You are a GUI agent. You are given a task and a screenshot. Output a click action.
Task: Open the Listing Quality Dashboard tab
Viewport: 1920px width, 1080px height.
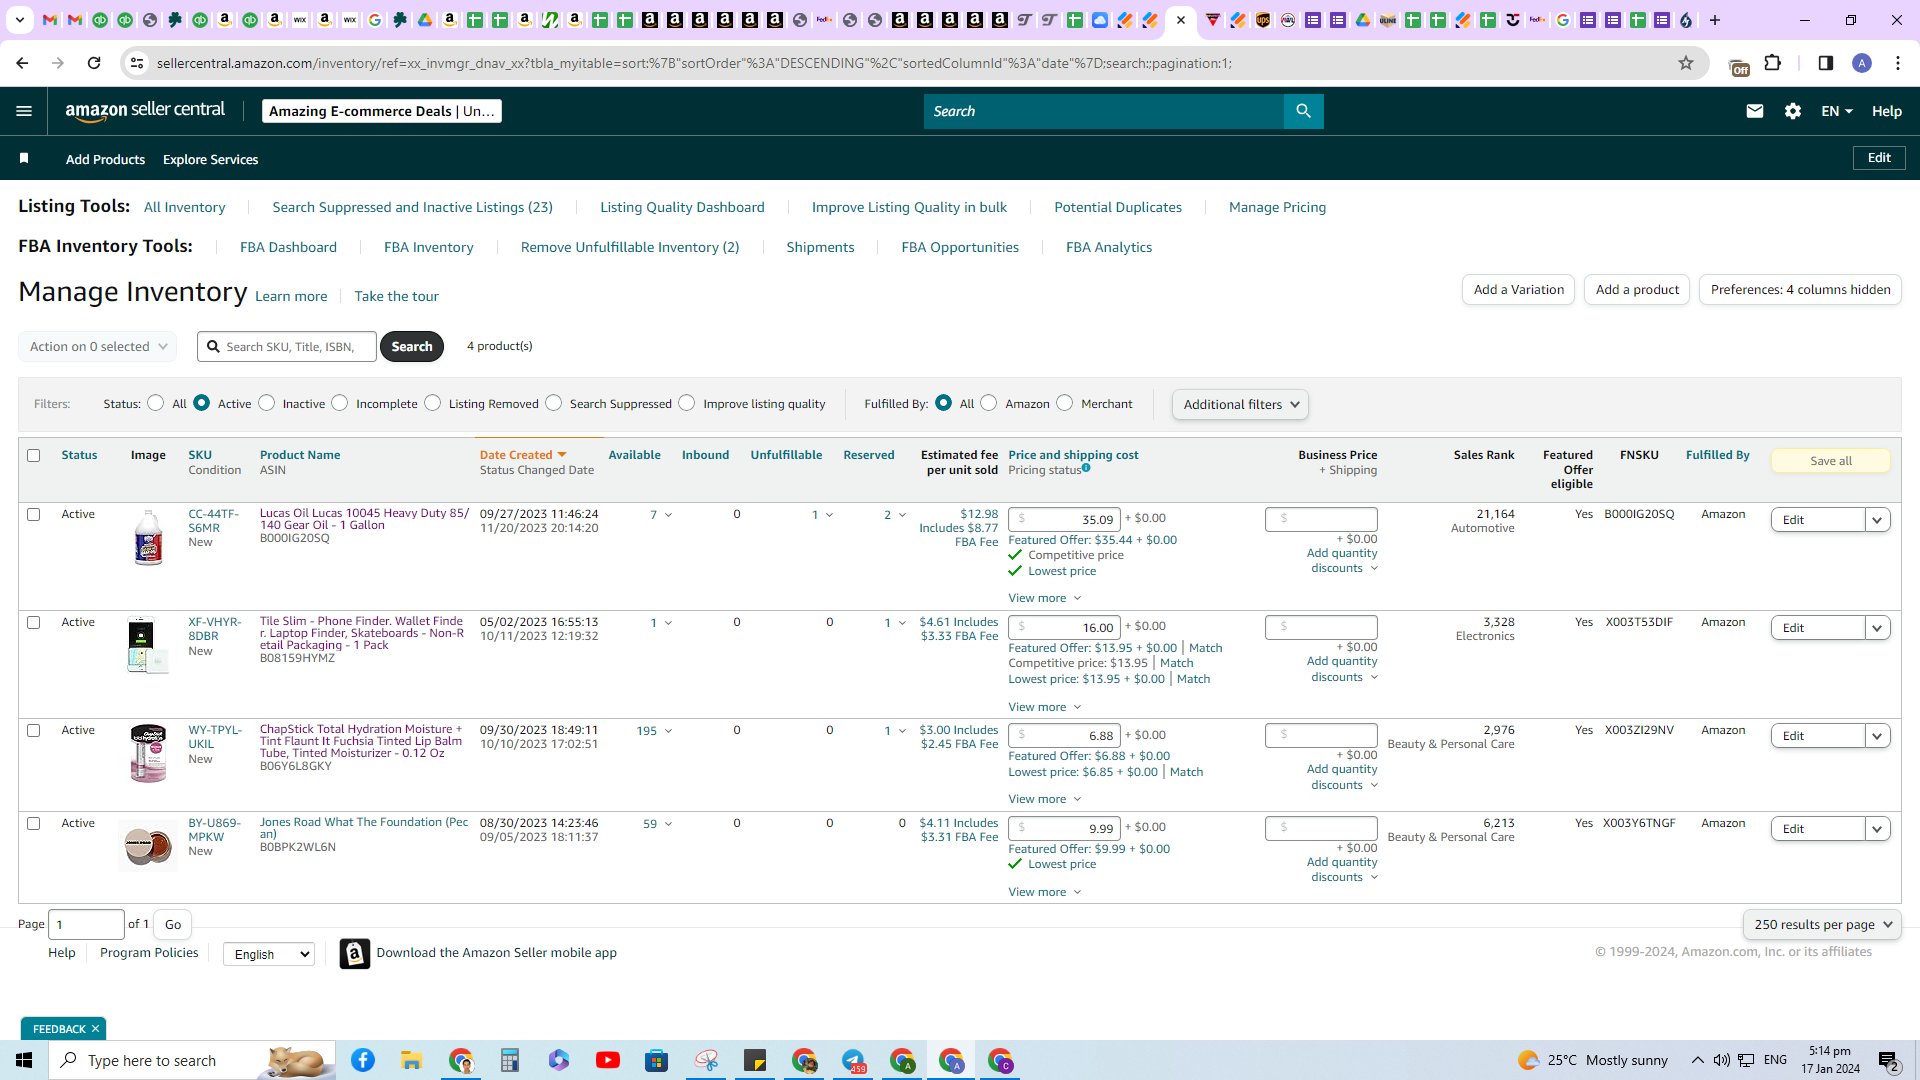682,207
